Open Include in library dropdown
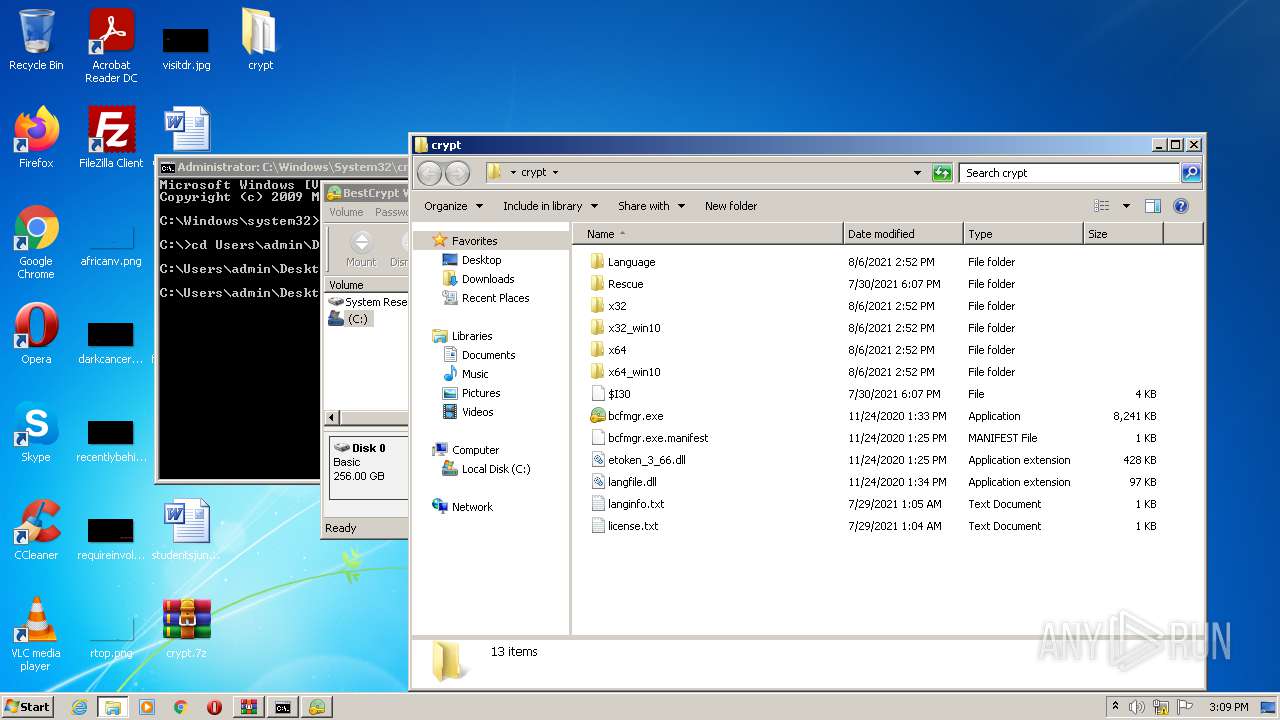This screenshot has height=720, width=1280. coord(550,206)
